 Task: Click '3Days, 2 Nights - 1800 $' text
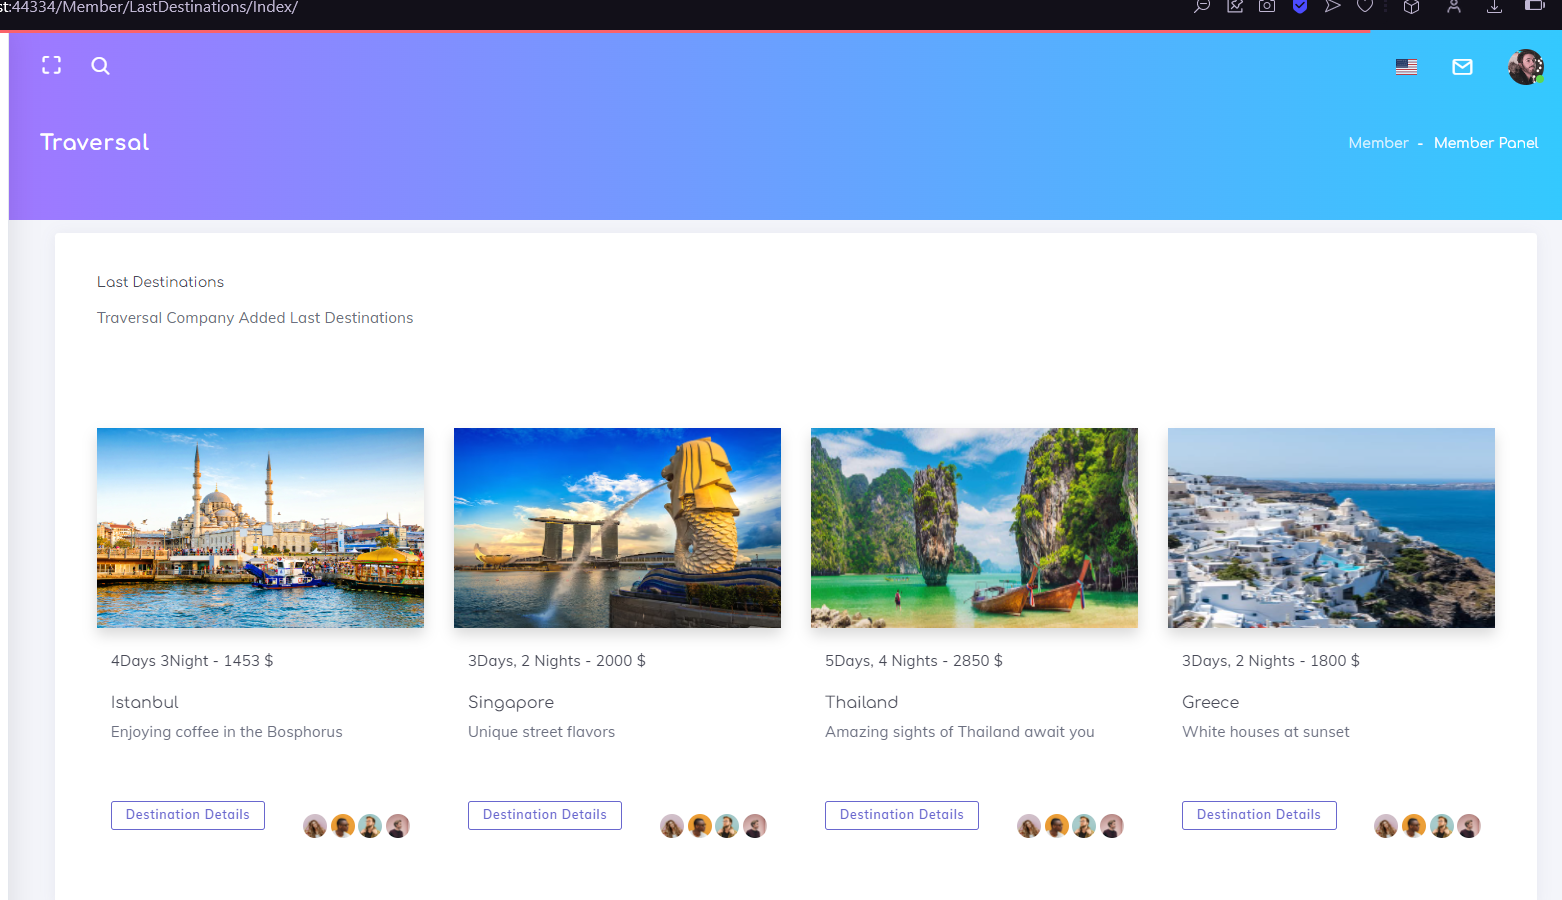tap(1271, 661)
